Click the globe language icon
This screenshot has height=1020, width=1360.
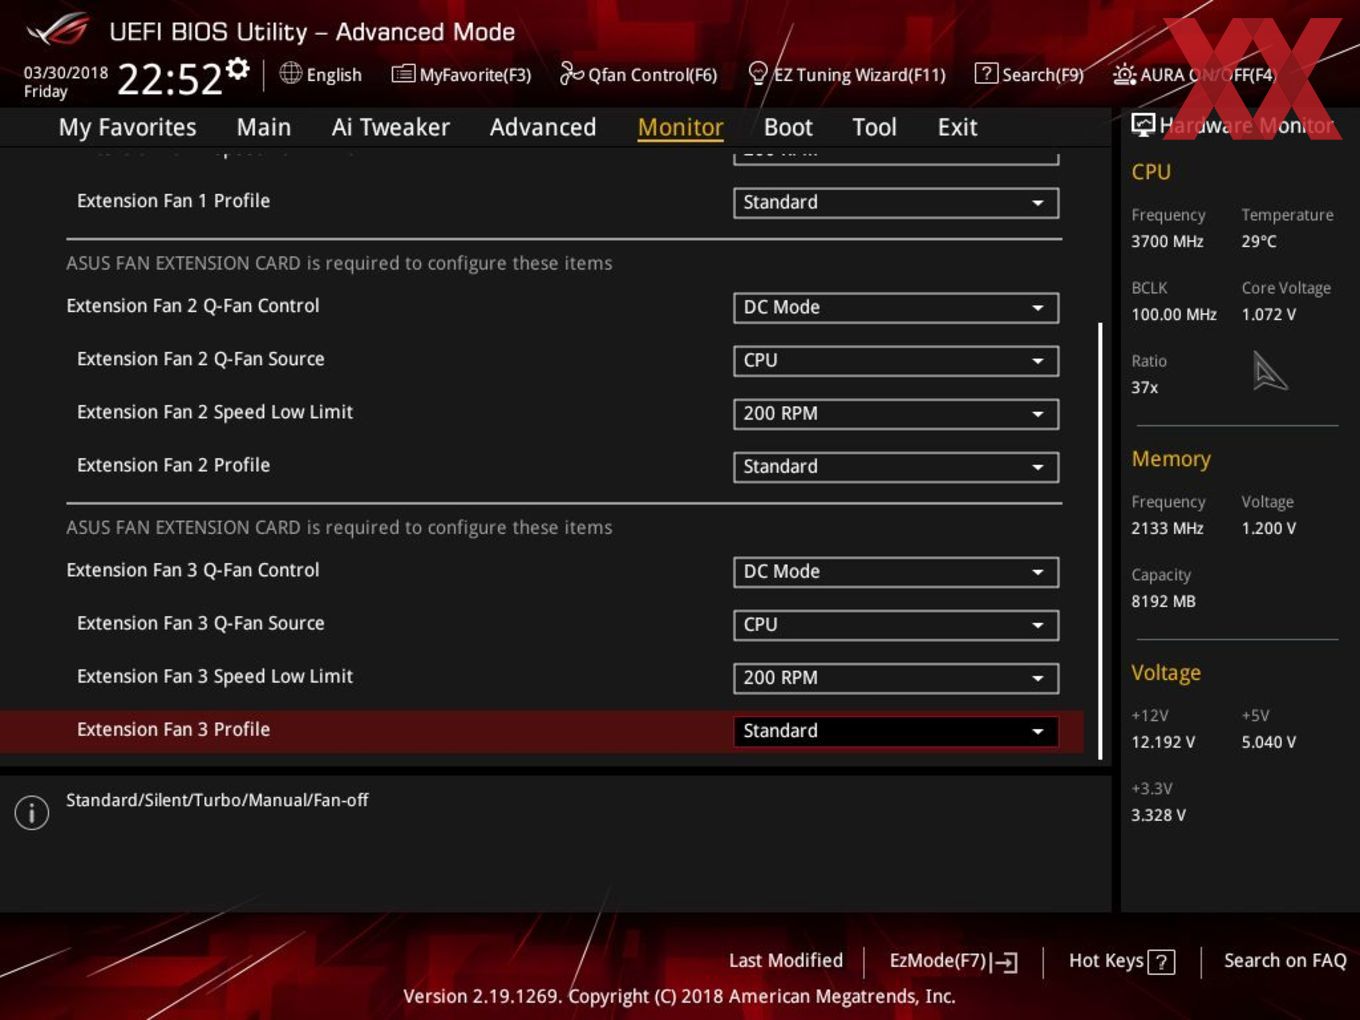click(290, 73)
